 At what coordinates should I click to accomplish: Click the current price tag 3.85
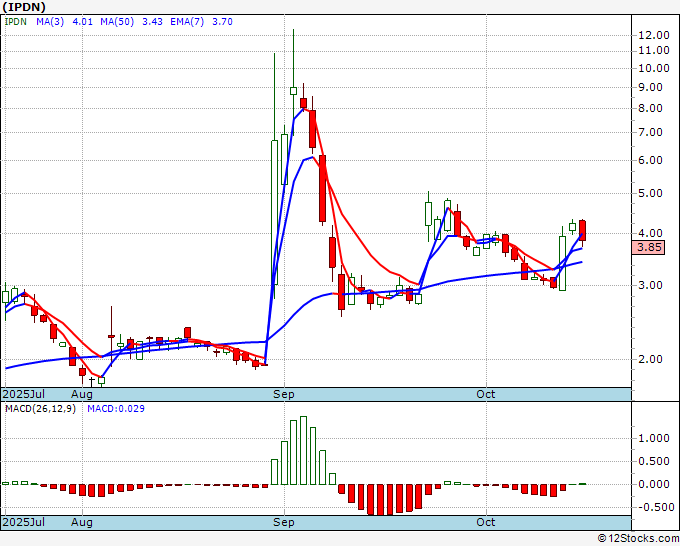pos(649,248)
